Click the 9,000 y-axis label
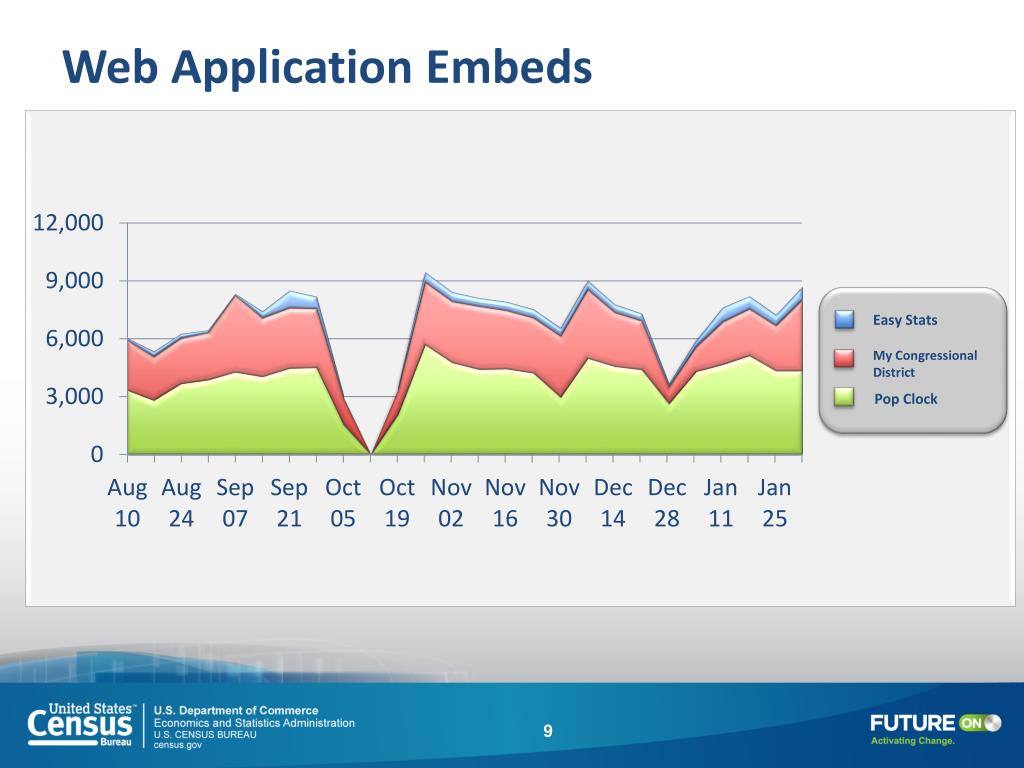This screenshot has width=1024, height=768. pyautogui.click(x=74, y=281)
